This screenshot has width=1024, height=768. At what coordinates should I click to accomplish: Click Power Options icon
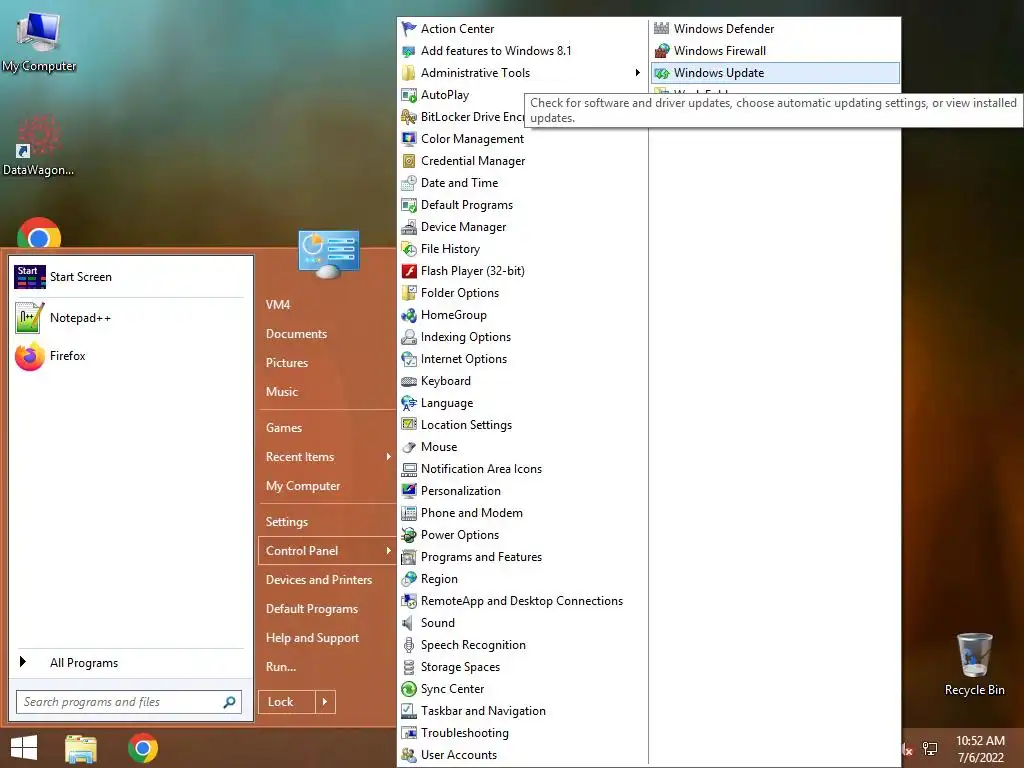click(x=409, y=535)
